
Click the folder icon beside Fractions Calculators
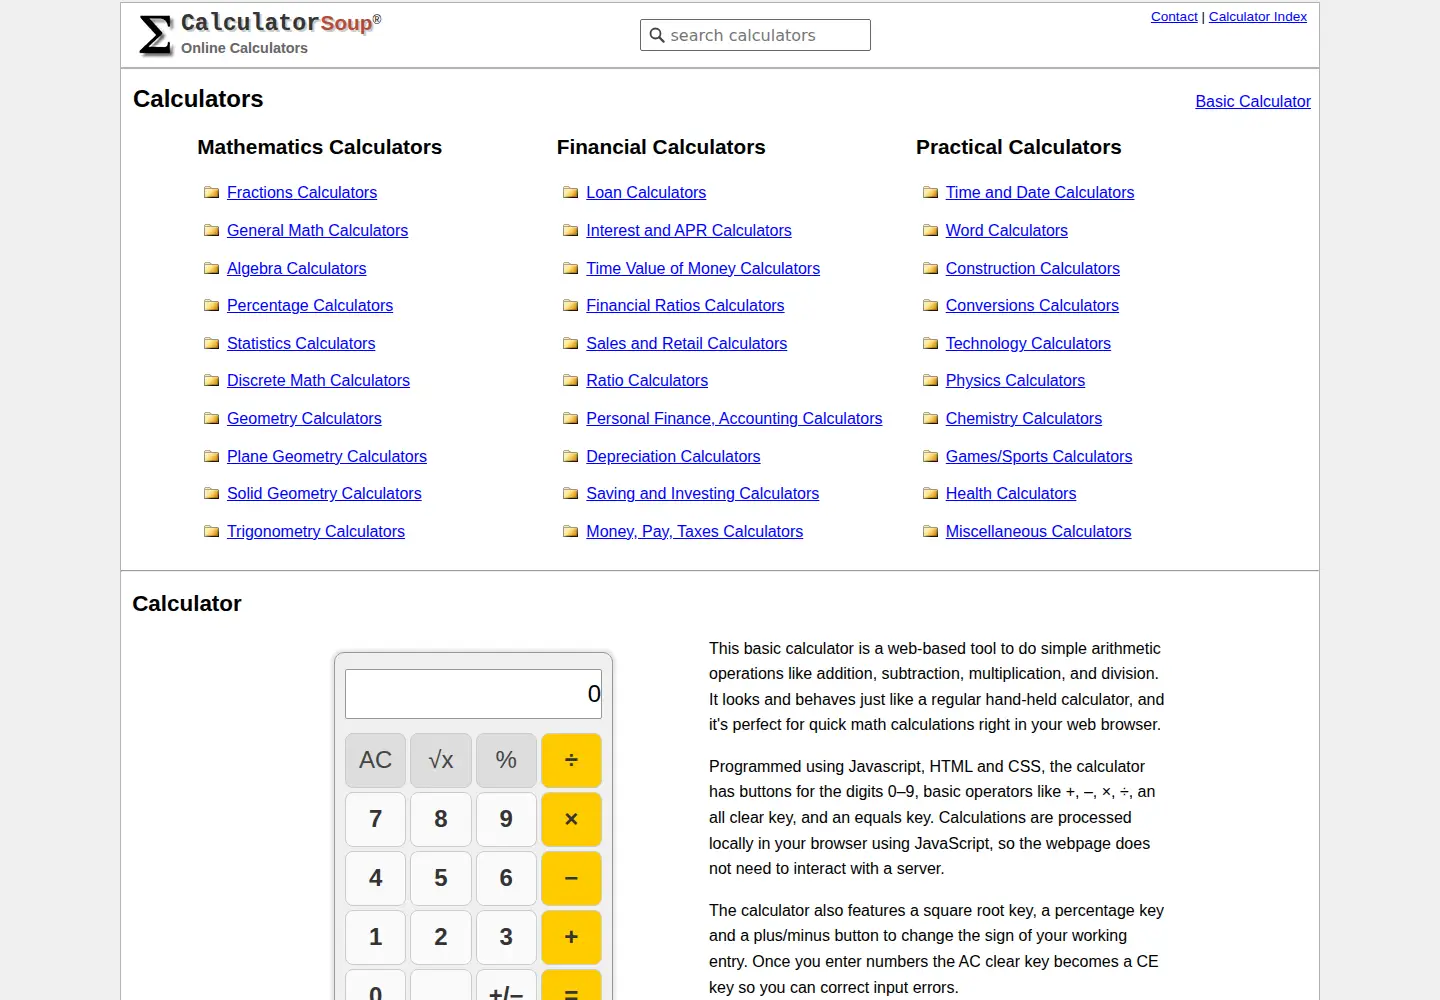point(211,193)
